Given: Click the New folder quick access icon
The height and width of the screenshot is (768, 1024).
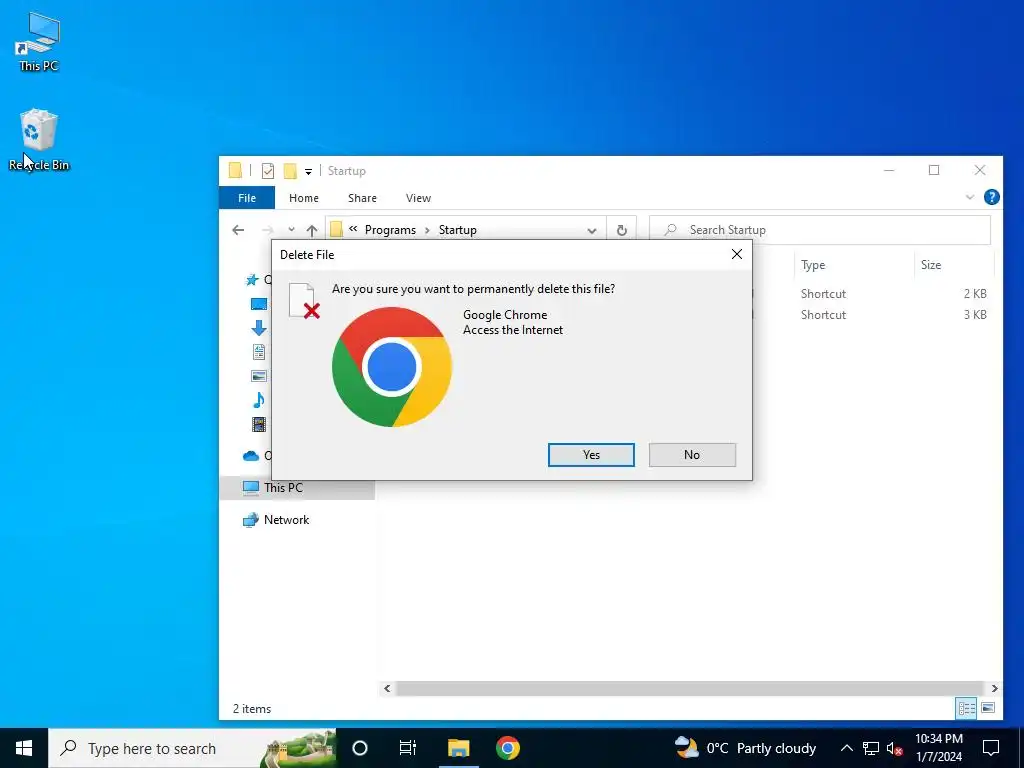Looking at the screenshot, I should tap(290, 171).
